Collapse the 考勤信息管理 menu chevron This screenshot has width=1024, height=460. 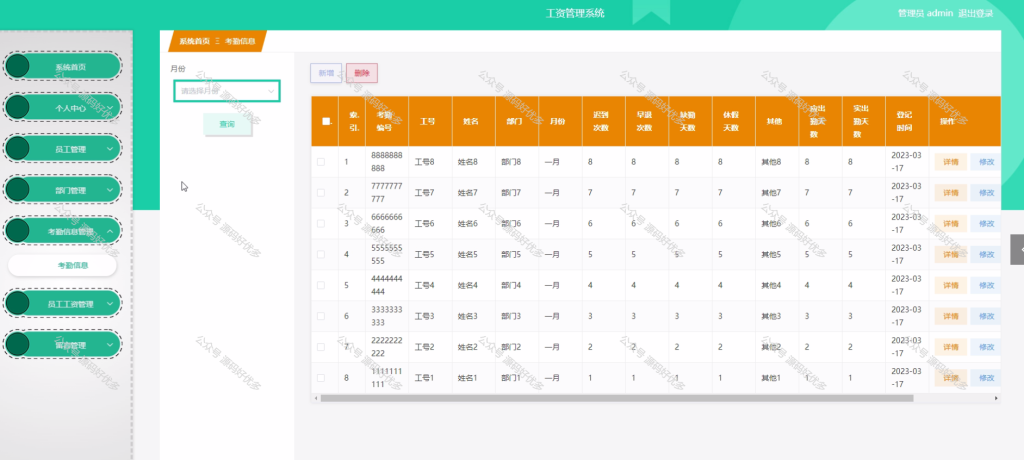pyautogui.click(x=110, y=231)
